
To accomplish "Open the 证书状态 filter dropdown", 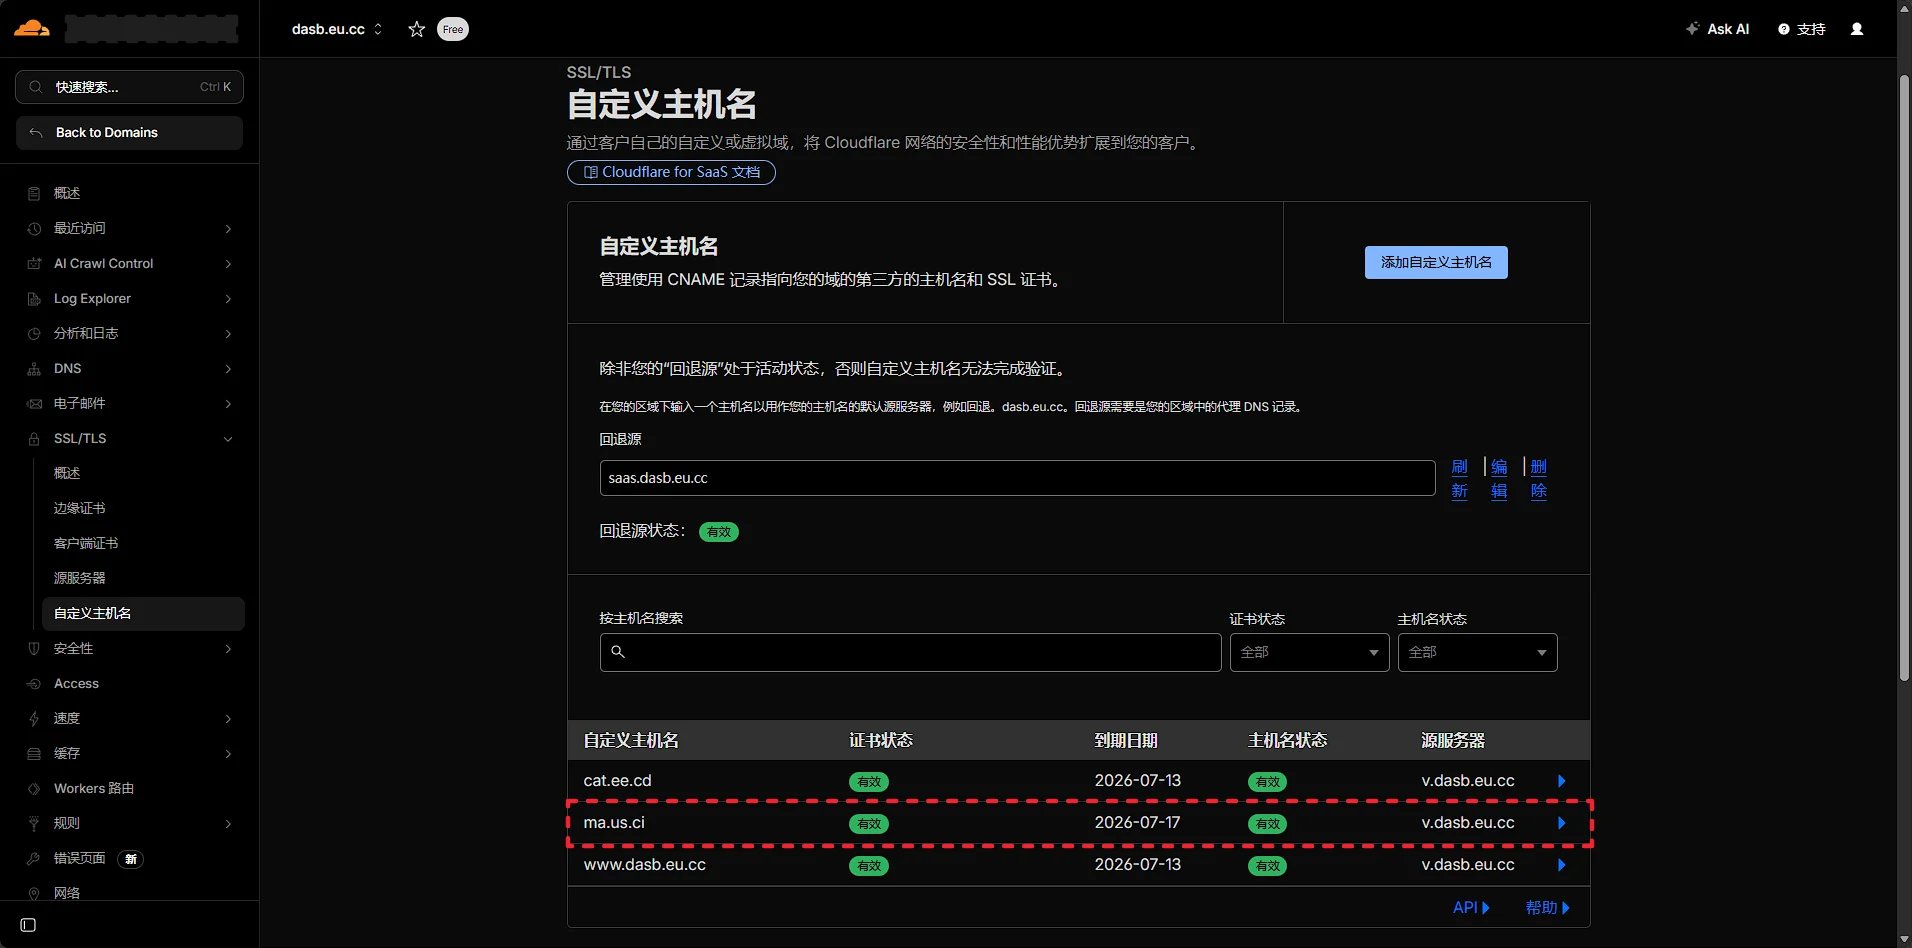I will (x=1309, y=652).
